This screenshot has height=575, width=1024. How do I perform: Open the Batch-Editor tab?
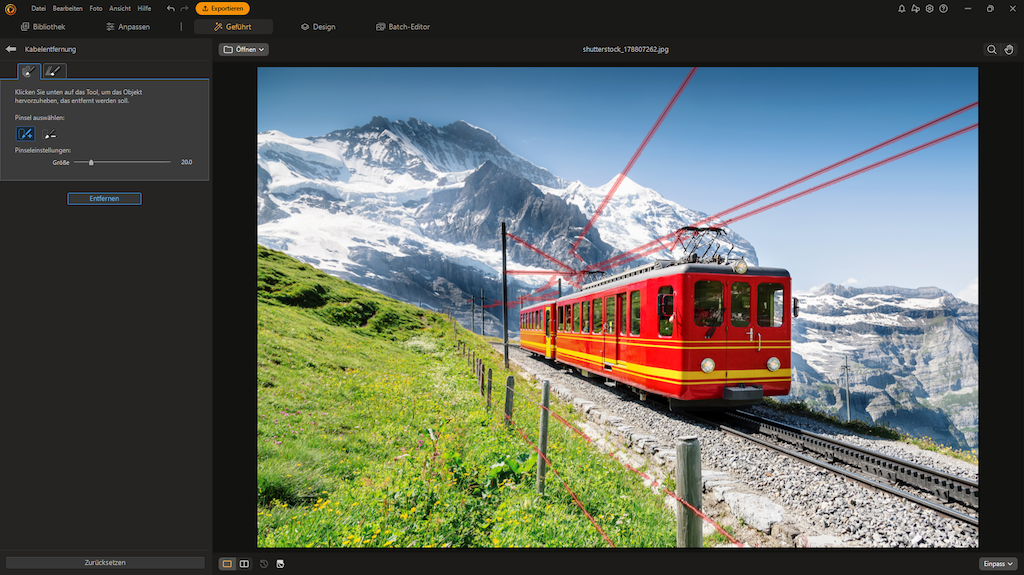tap(403, 27)
